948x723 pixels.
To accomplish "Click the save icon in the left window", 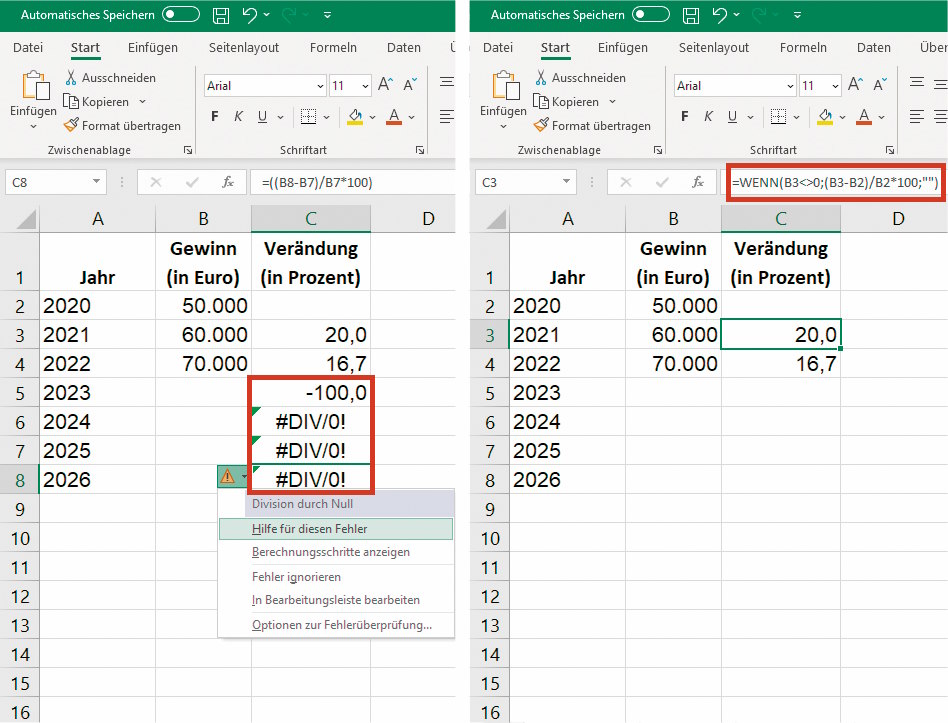I will (221, 16).
